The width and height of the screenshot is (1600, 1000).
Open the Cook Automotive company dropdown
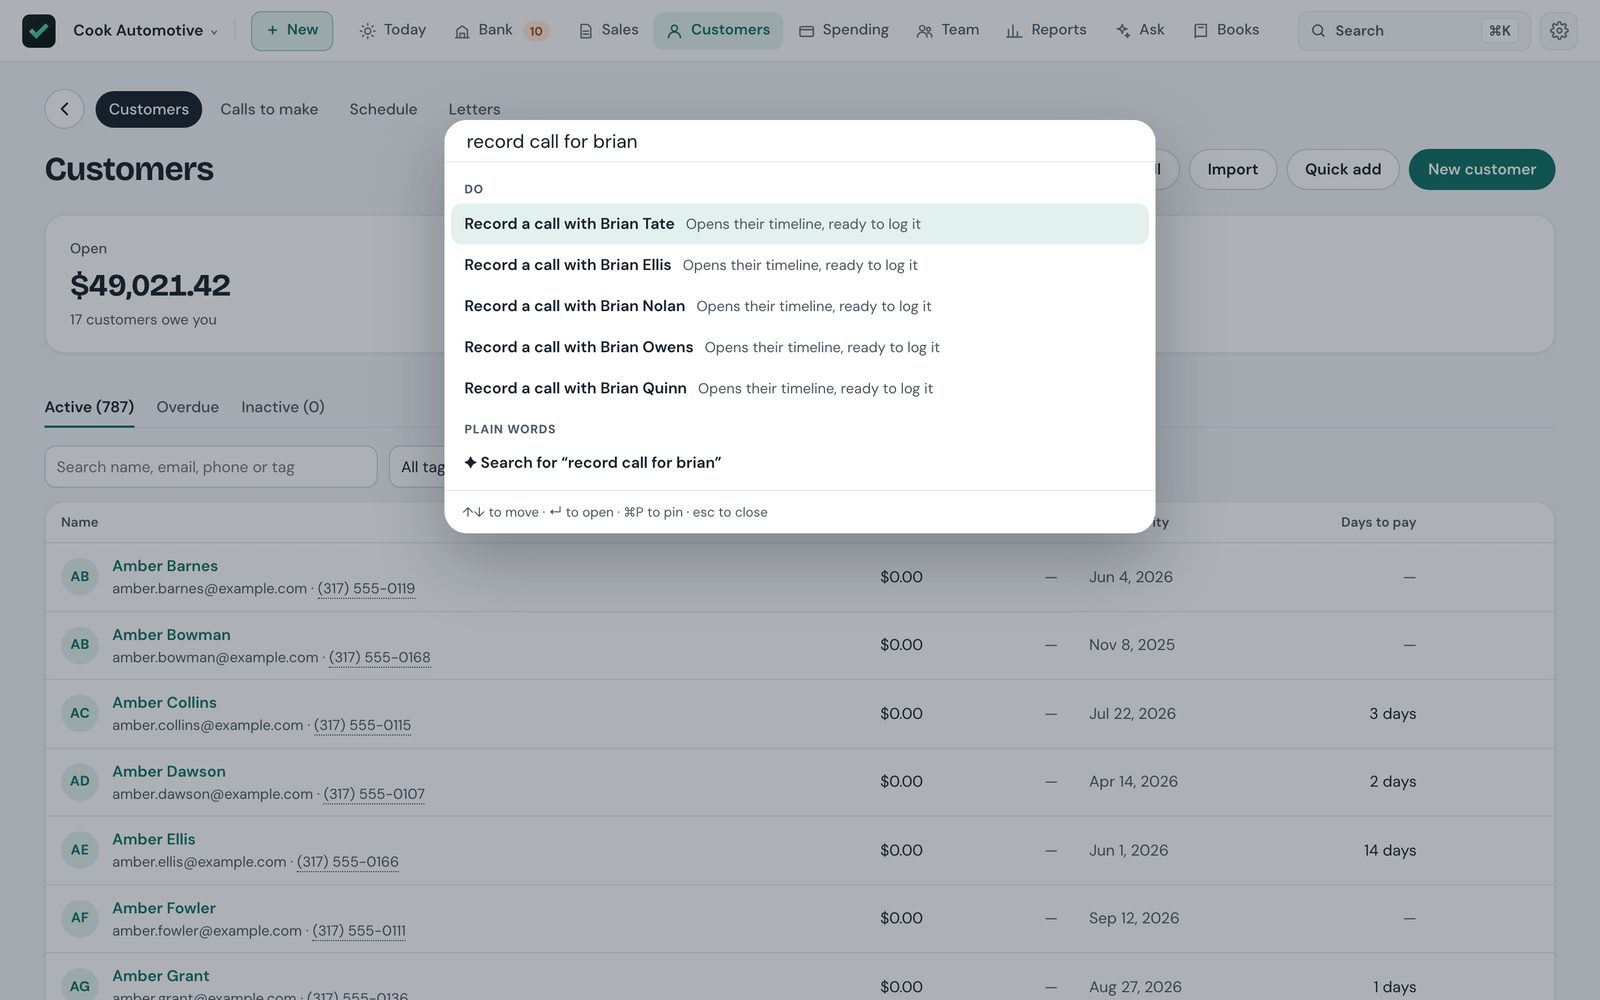pos(145,31)
